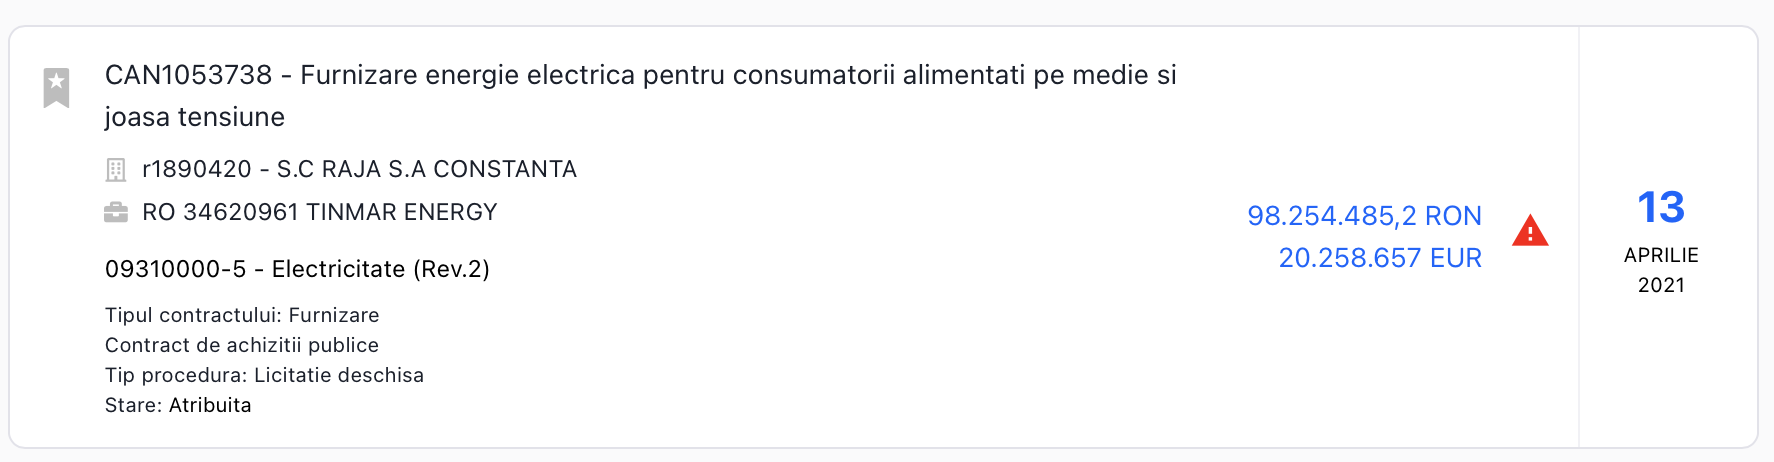This screenshot has width=1774, height=462.
Task: Click Tipul contractului: Furnizare text
Action: coord(242,315)
